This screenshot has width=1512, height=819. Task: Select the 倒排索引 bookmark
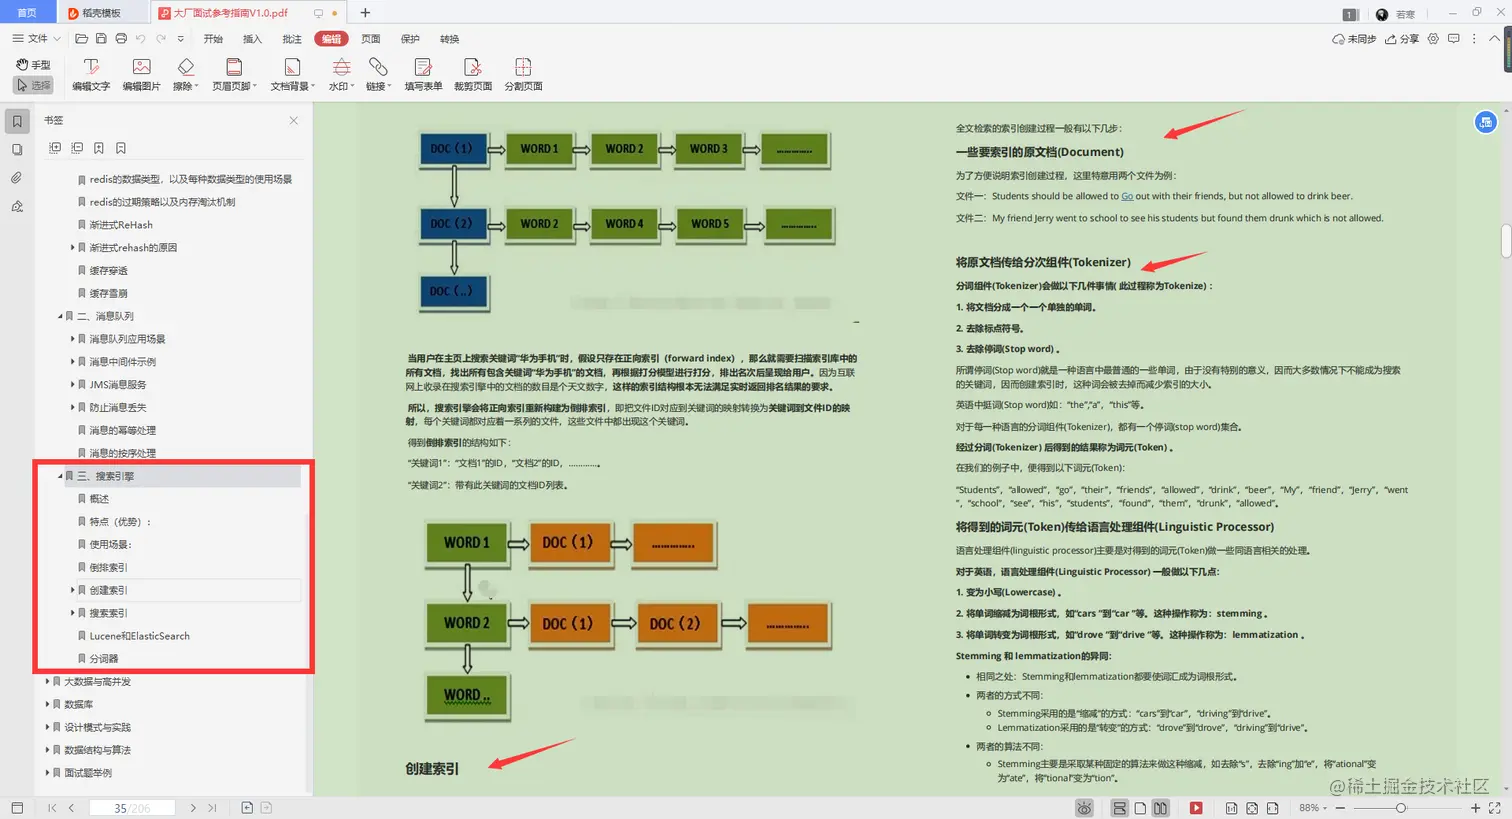click(108, 567)
